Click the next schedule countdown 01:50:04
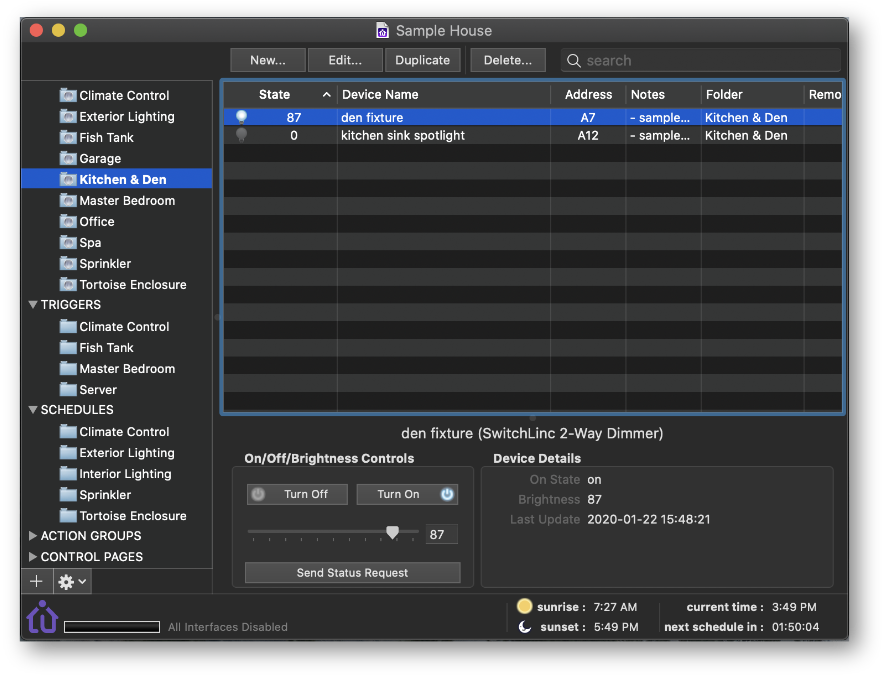The height and width of the screenshot is (679, 883). pyautogui.click(x=795, y=627)
